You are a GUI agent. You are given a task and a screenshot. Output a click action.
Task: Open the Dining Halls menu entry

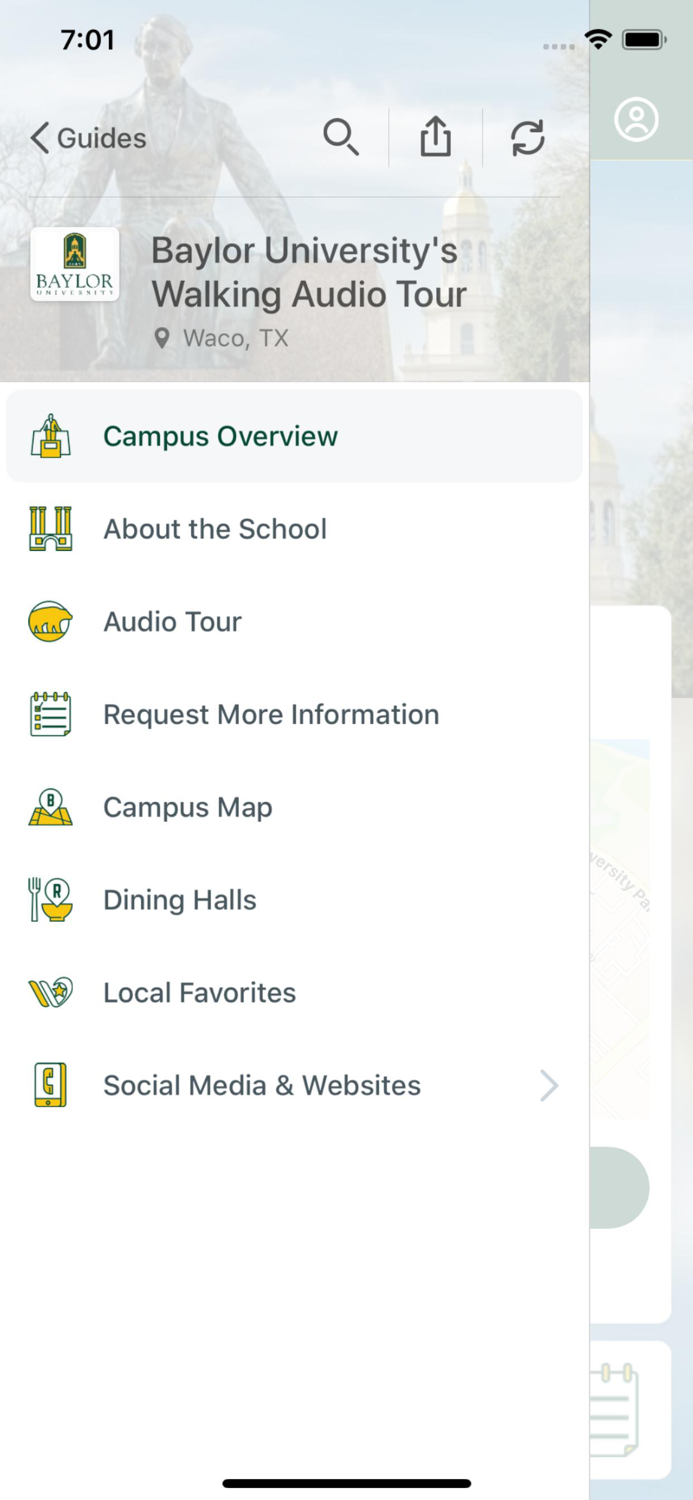[x=179, y=899]
